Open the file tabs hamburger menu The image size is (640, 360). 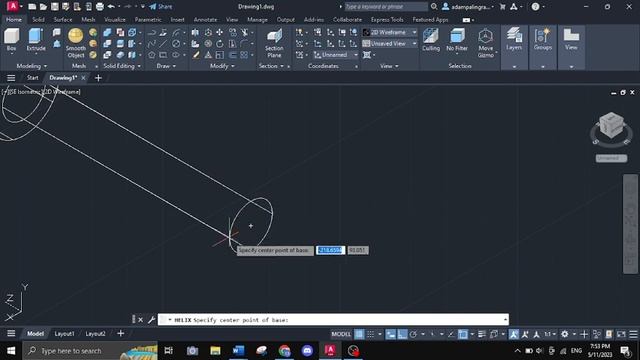point(11,78)
